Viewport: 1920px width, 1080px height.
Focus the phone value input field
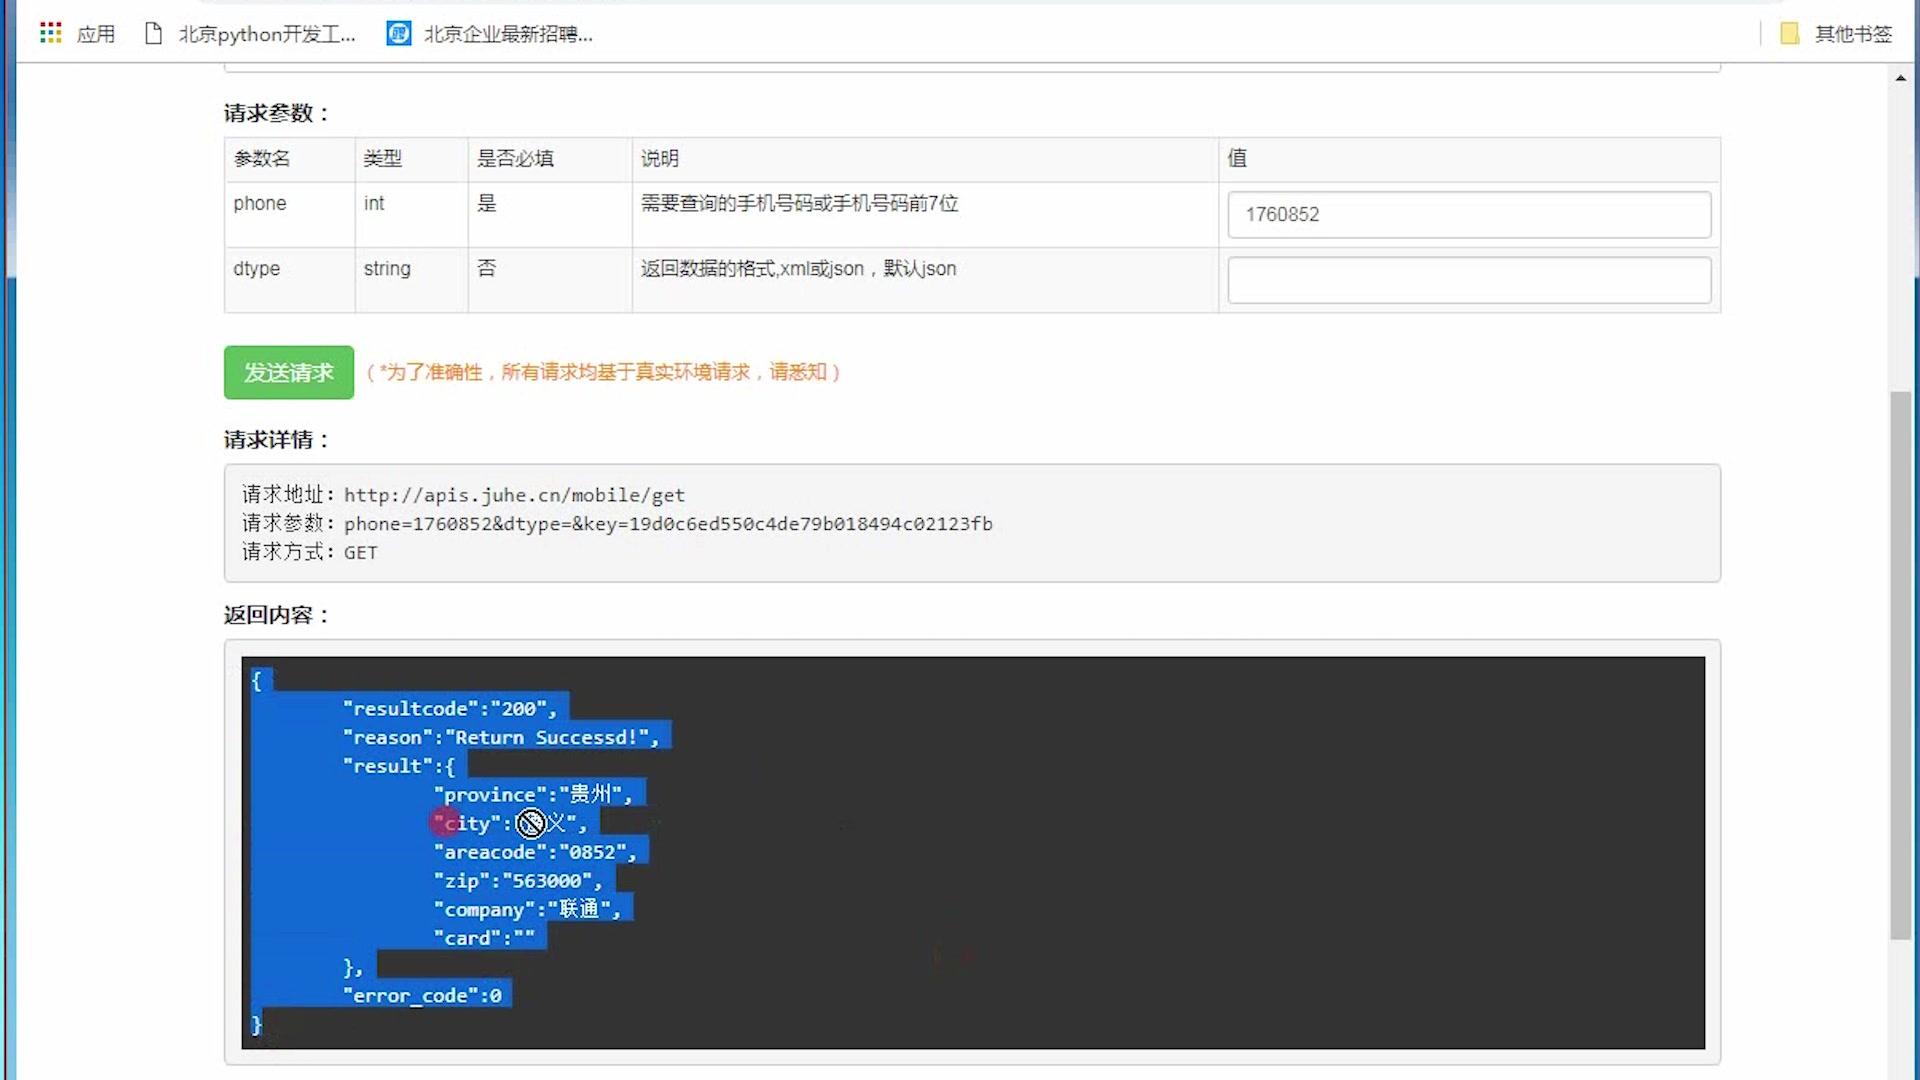click(x=1468, y=215)
